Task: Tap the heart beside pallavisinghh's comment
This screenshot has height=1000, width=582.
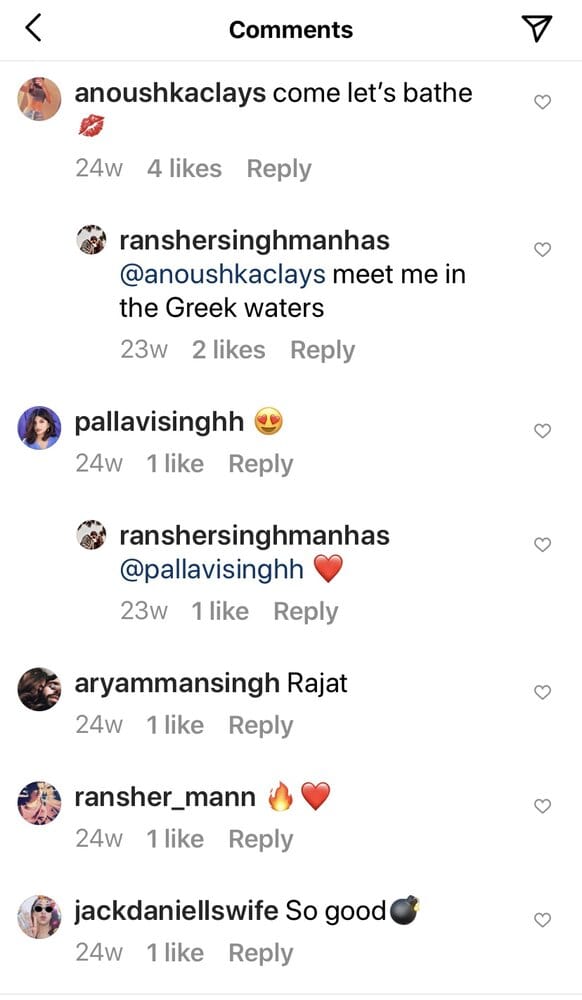Action: [x=542, y=431]
